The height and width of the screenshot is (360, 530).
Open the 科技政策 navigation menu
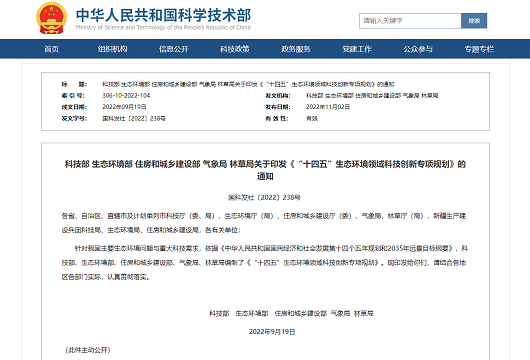coord(235,49)
